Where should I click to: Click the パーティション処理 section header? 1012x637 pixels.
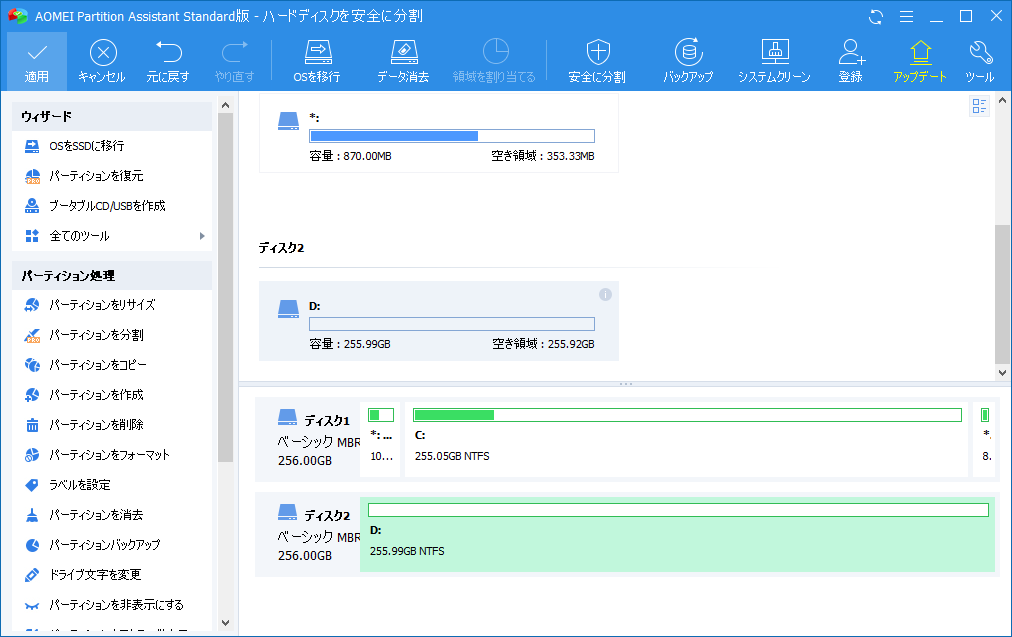click(112, 276)
